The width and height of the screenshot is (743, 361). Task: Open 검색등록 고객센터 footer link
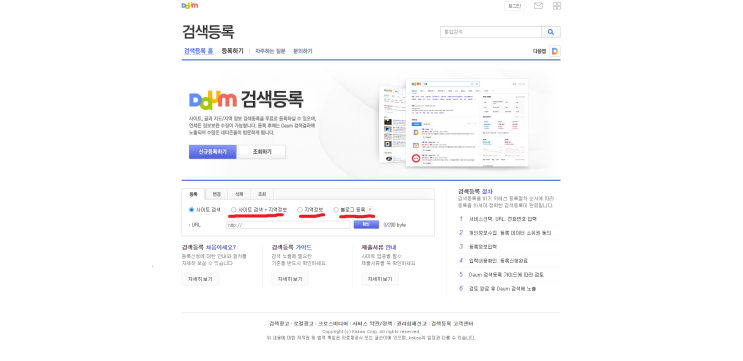tap(452, 324)
